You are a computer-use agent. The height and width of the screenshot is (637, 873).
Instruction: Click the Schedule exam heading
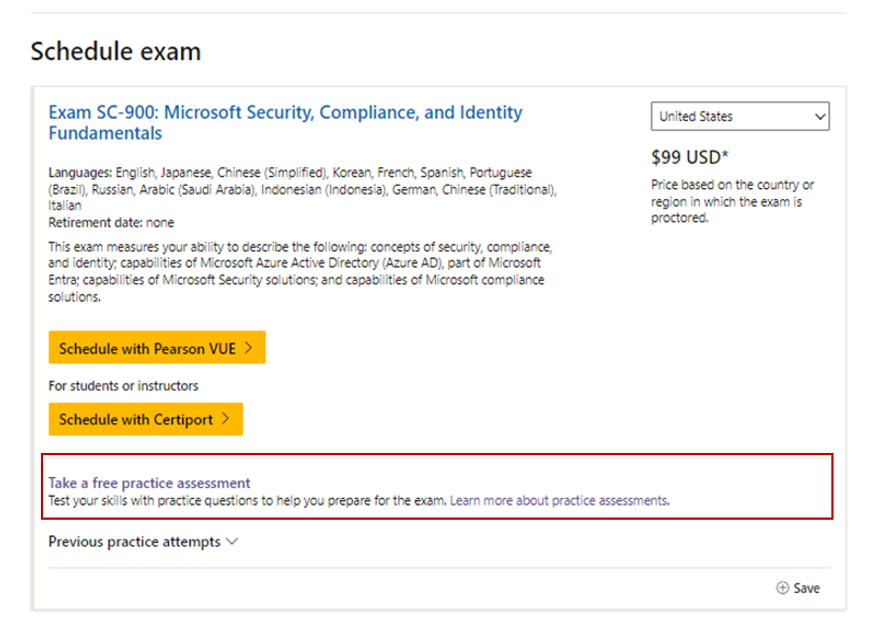click(116, 51)
